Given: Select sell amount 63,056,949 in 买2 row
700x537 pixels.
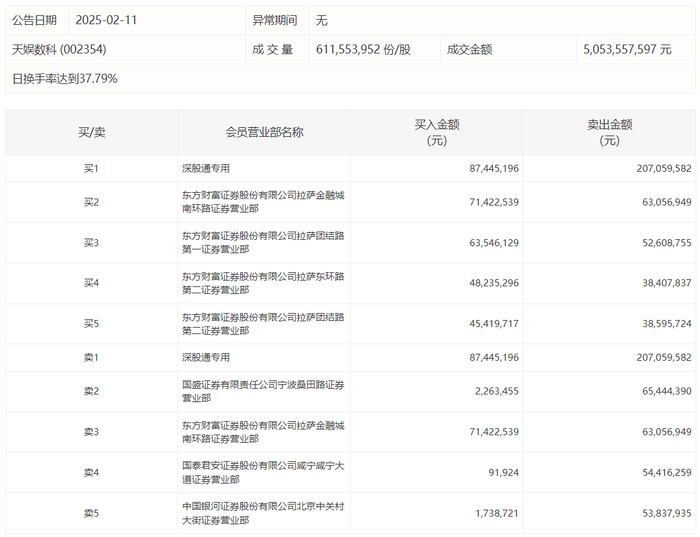Looking at the screenshot, I should point(667,202).
